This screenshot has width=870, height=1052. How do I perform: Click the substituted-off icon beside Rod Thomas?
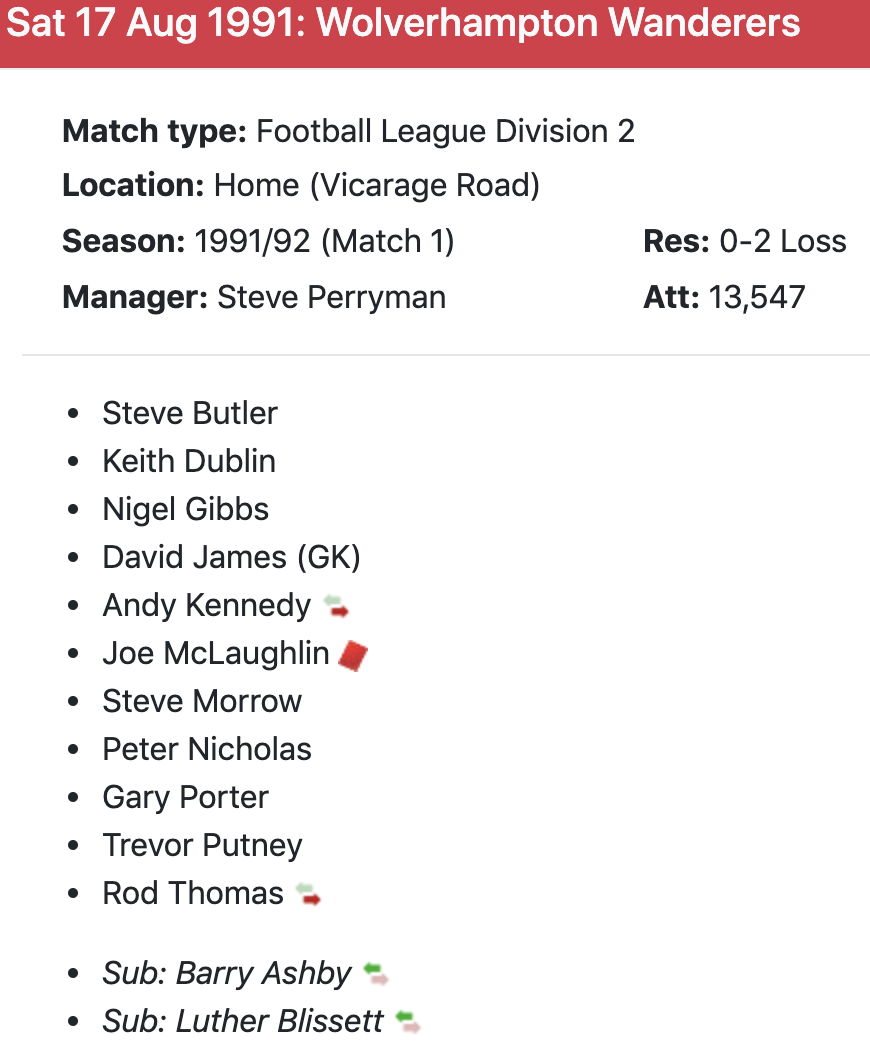tap(309, 894)
